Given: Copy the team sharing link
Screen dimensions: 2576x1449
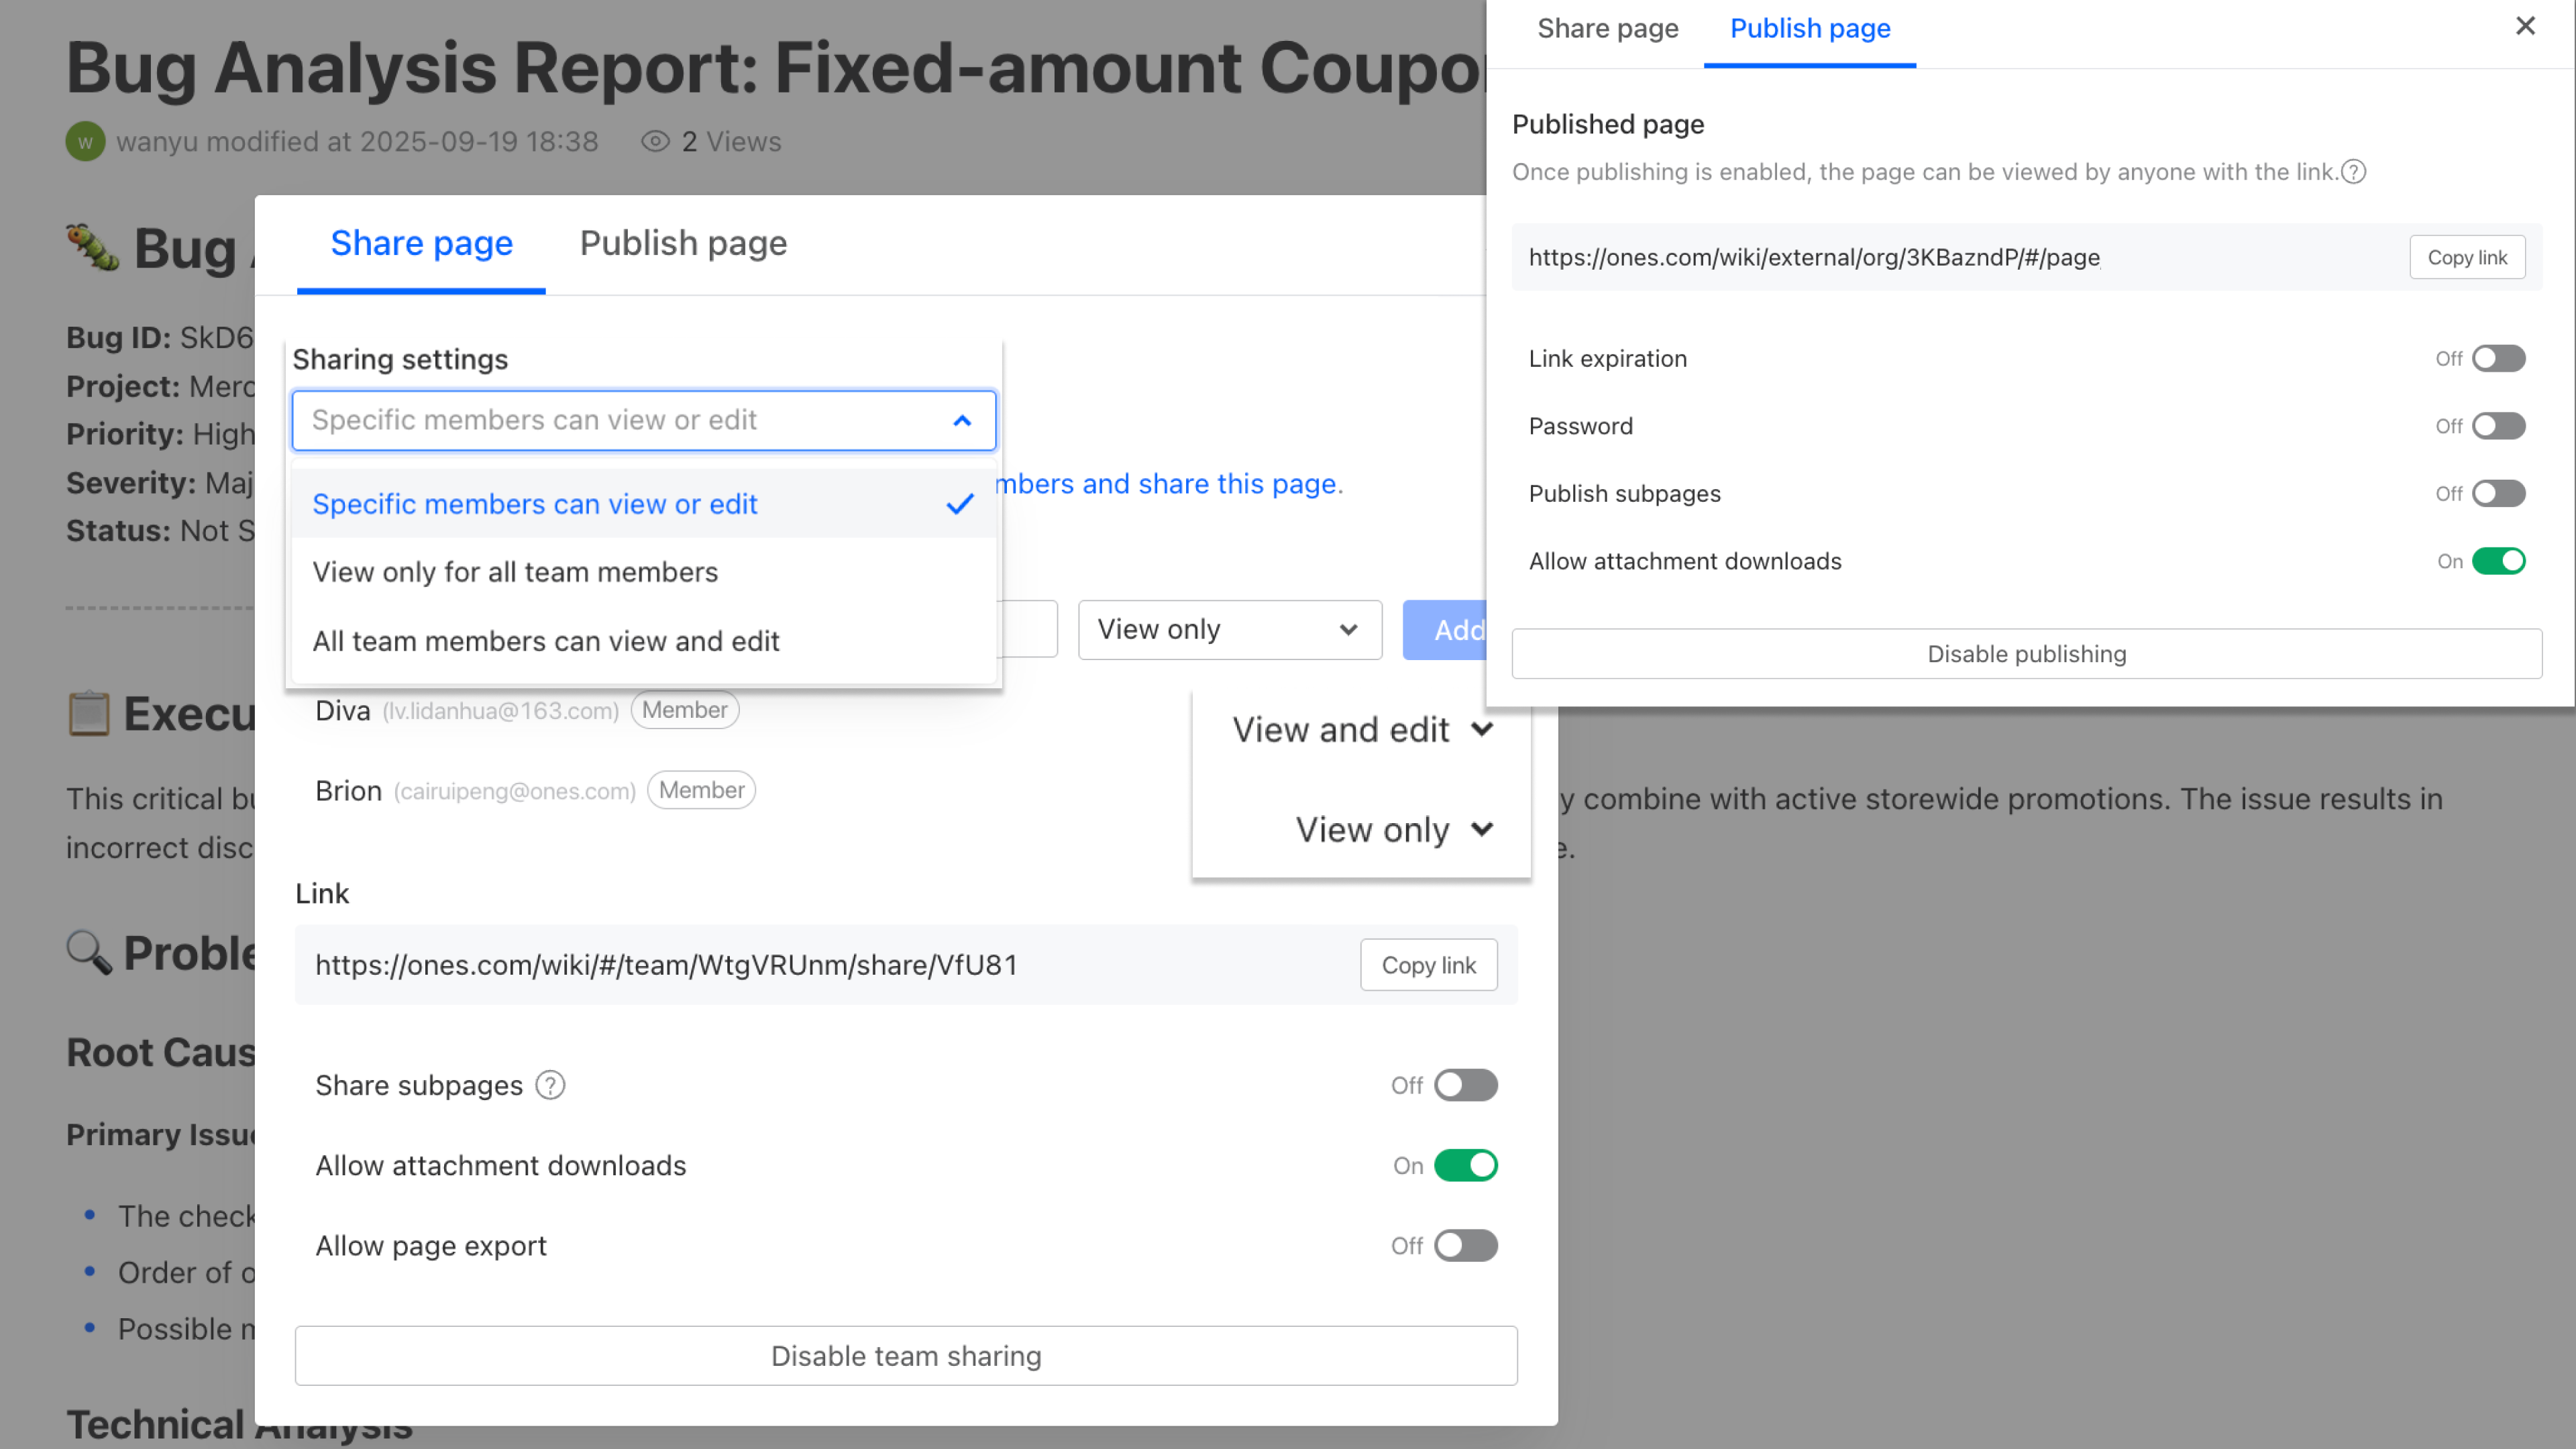Looking at the screenshot, I should pyautogui.click(x=1428, y=965).
